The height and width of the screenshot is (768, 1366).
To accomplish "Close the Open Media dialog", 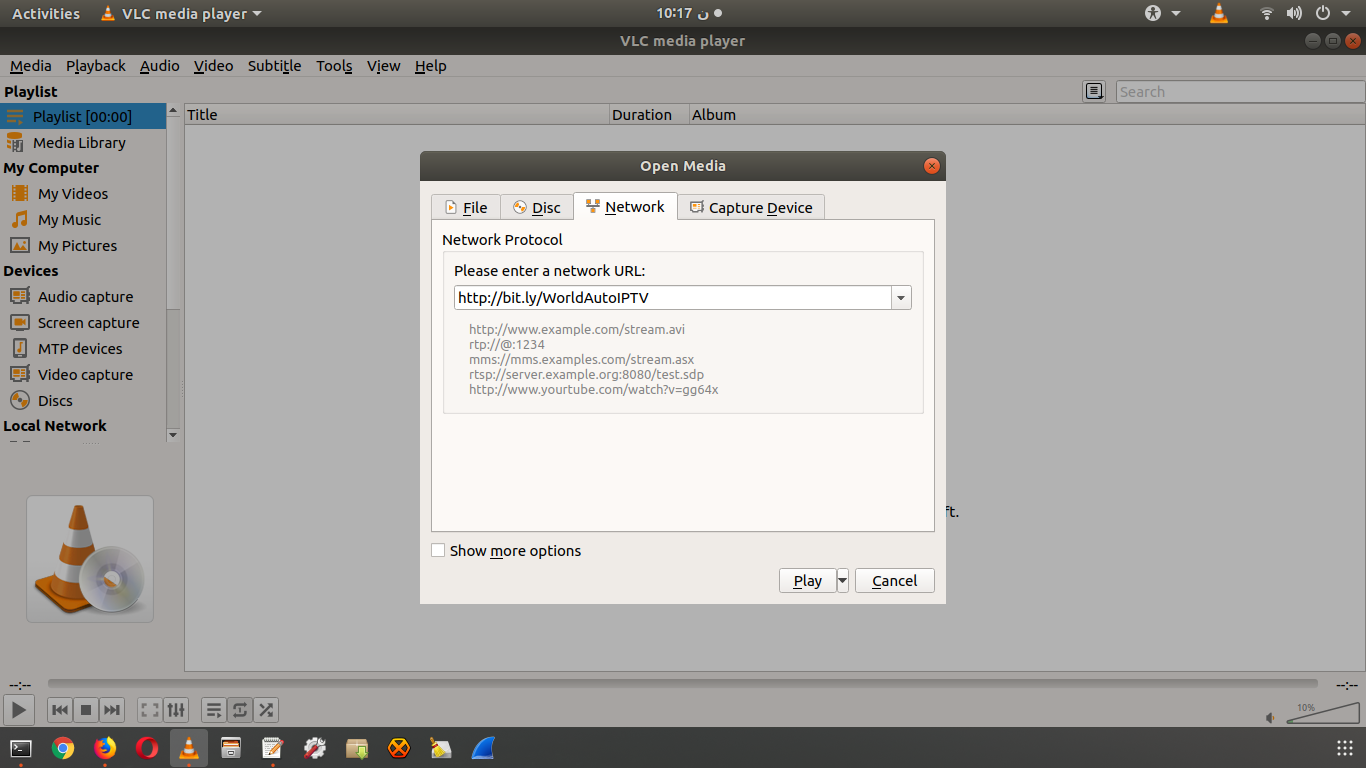I will point(932,166).
